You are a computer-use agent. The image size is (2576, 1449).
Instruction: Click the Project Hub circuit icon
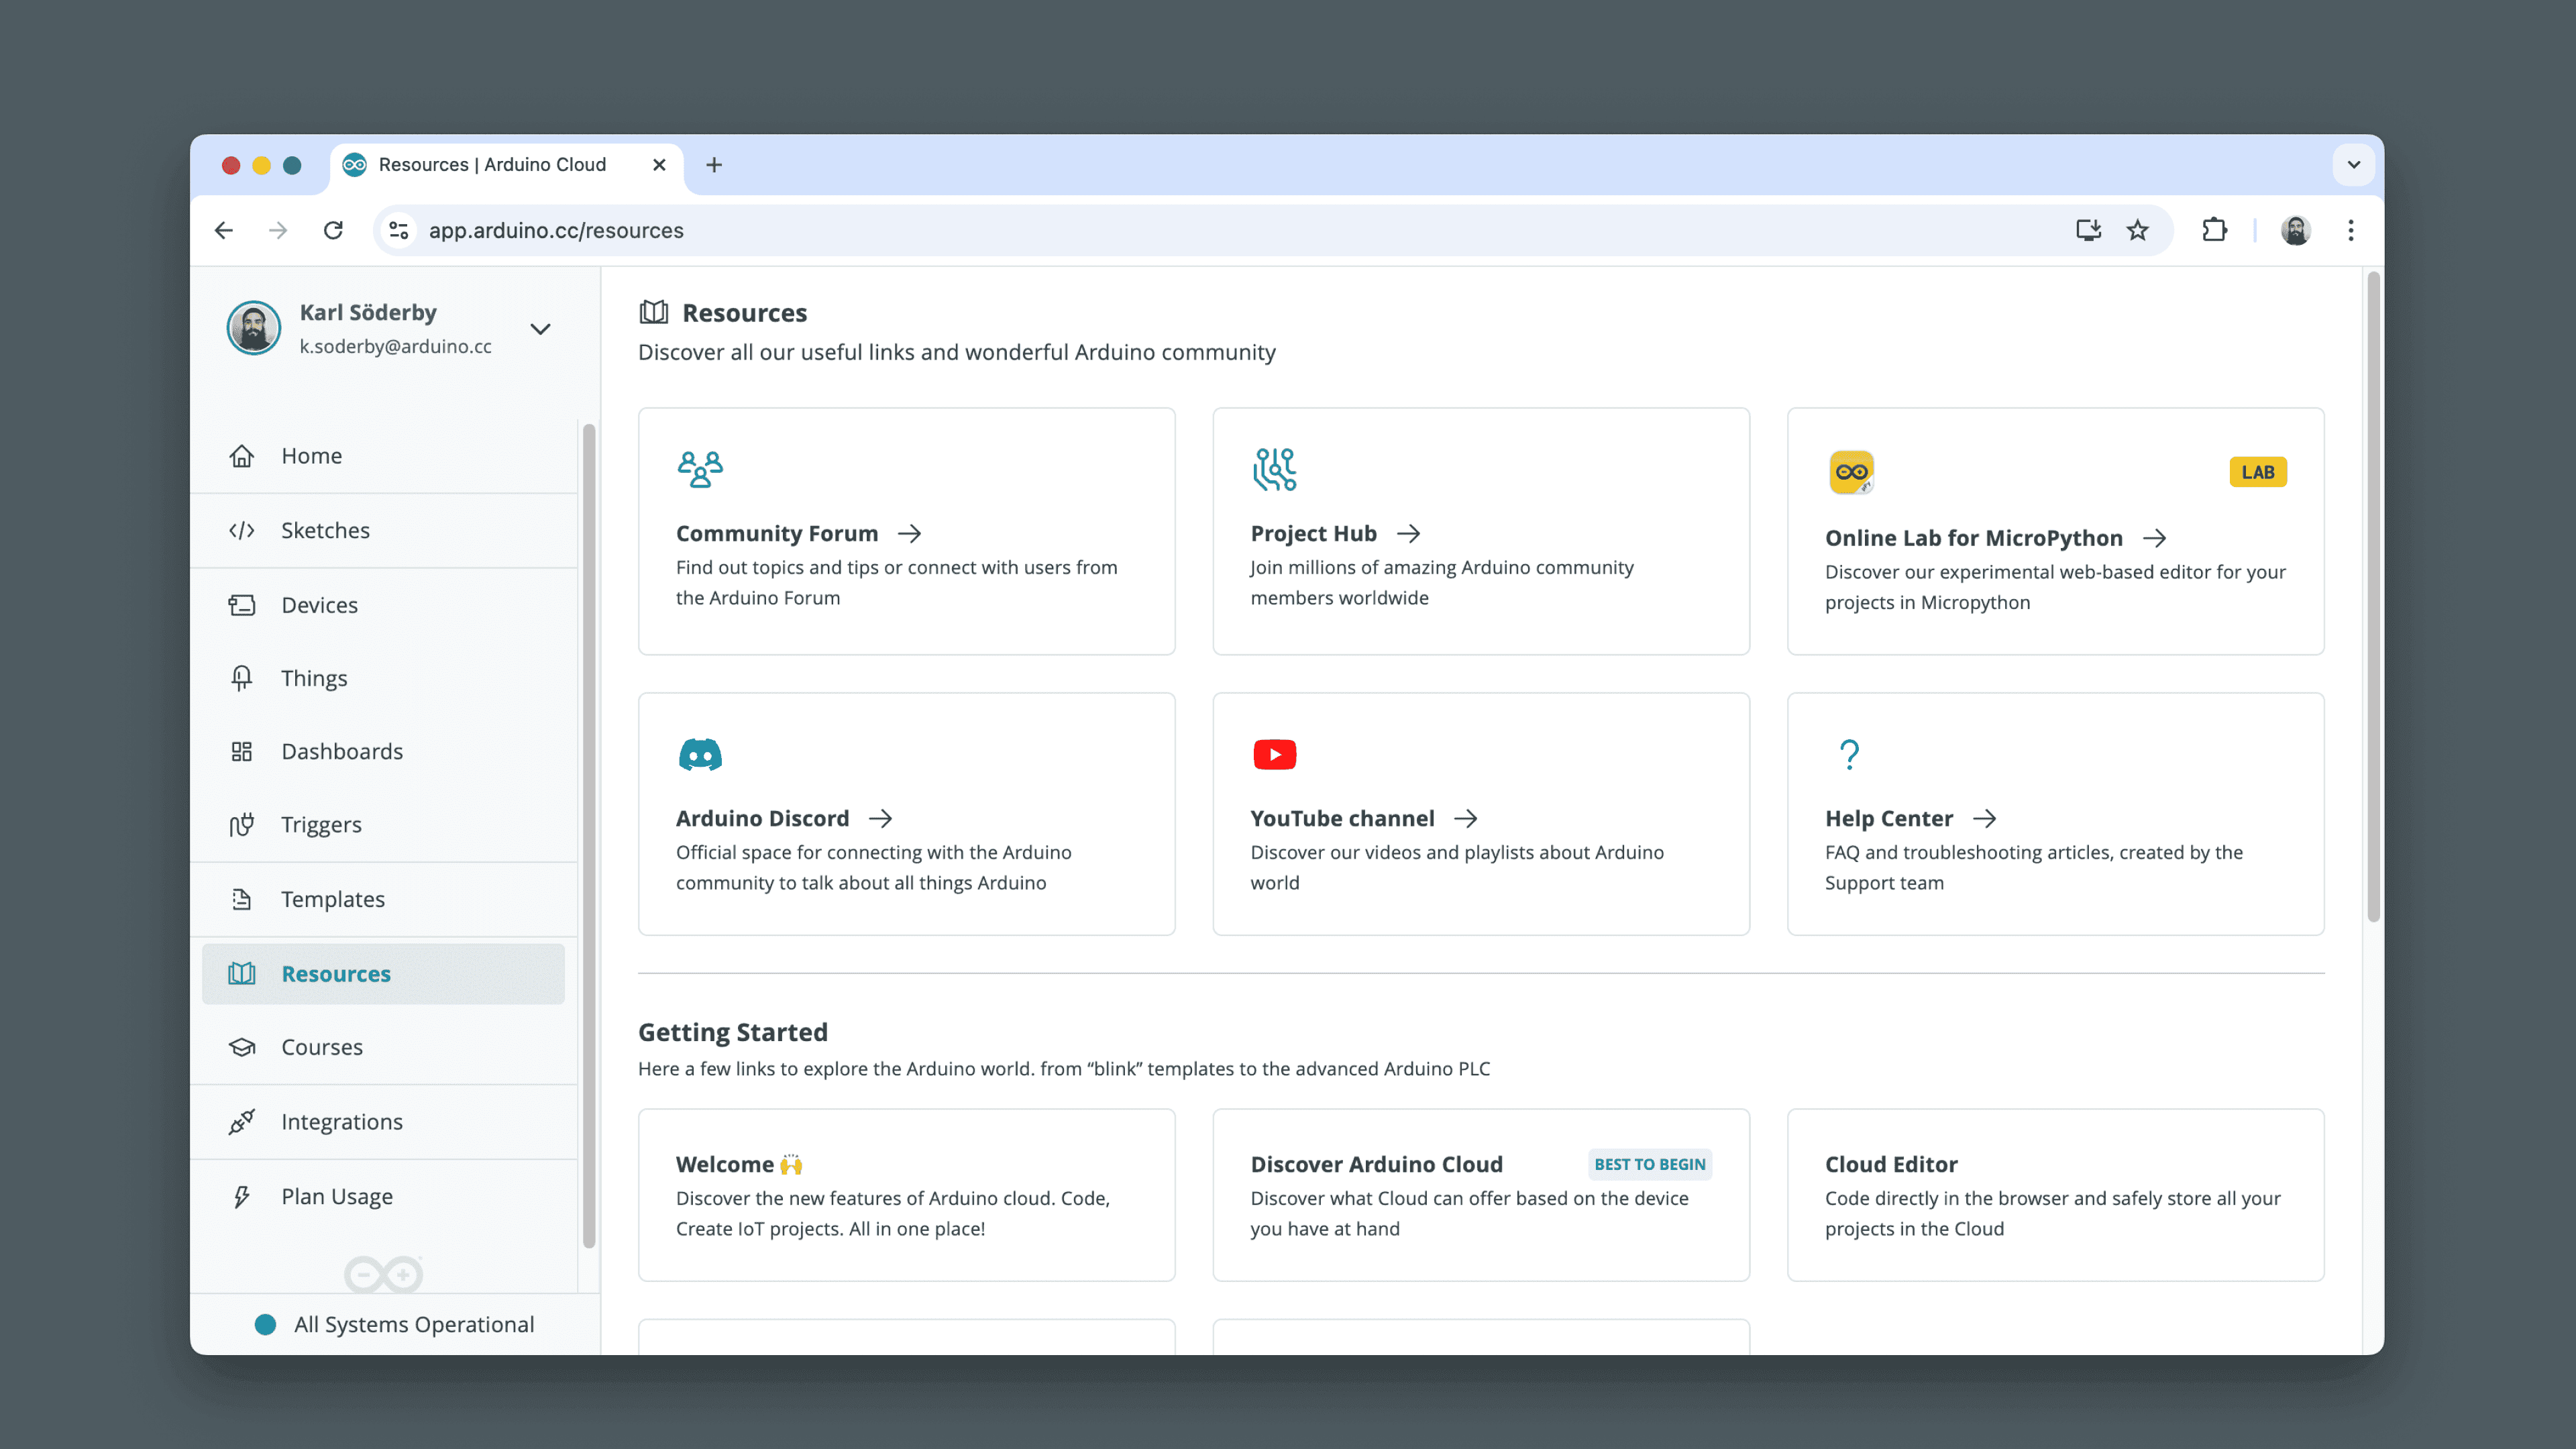pos(1274,469)
